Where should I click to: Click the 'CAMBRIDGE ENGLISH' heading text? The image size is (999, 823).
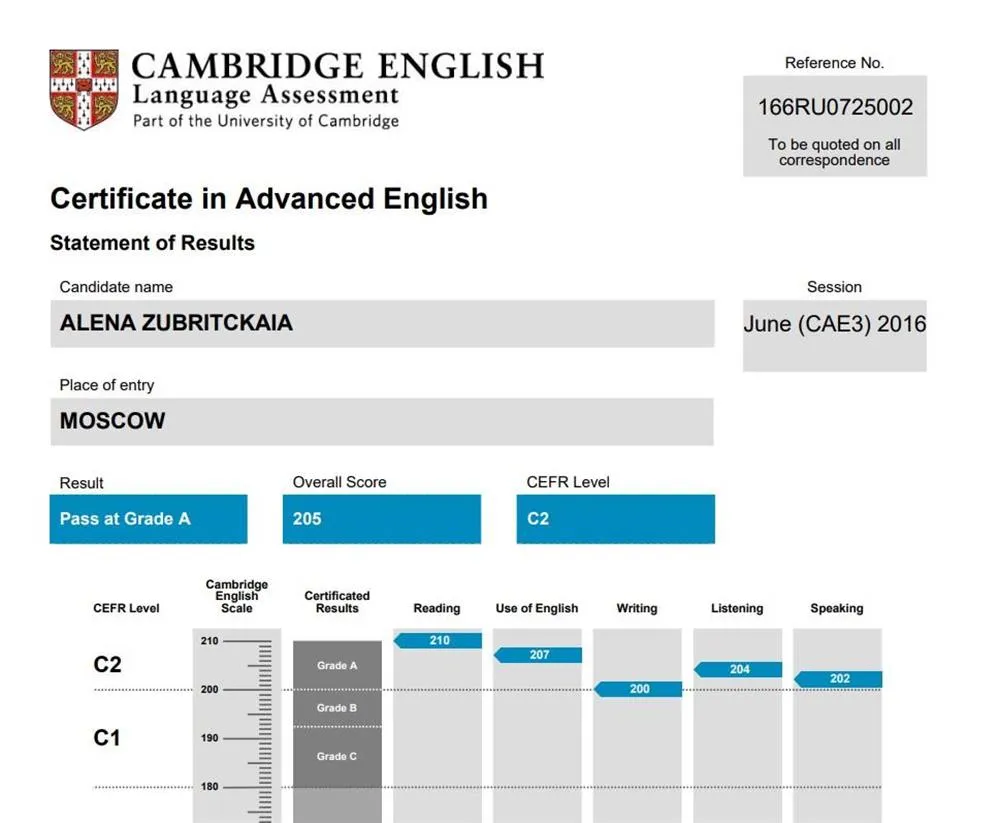338,66
